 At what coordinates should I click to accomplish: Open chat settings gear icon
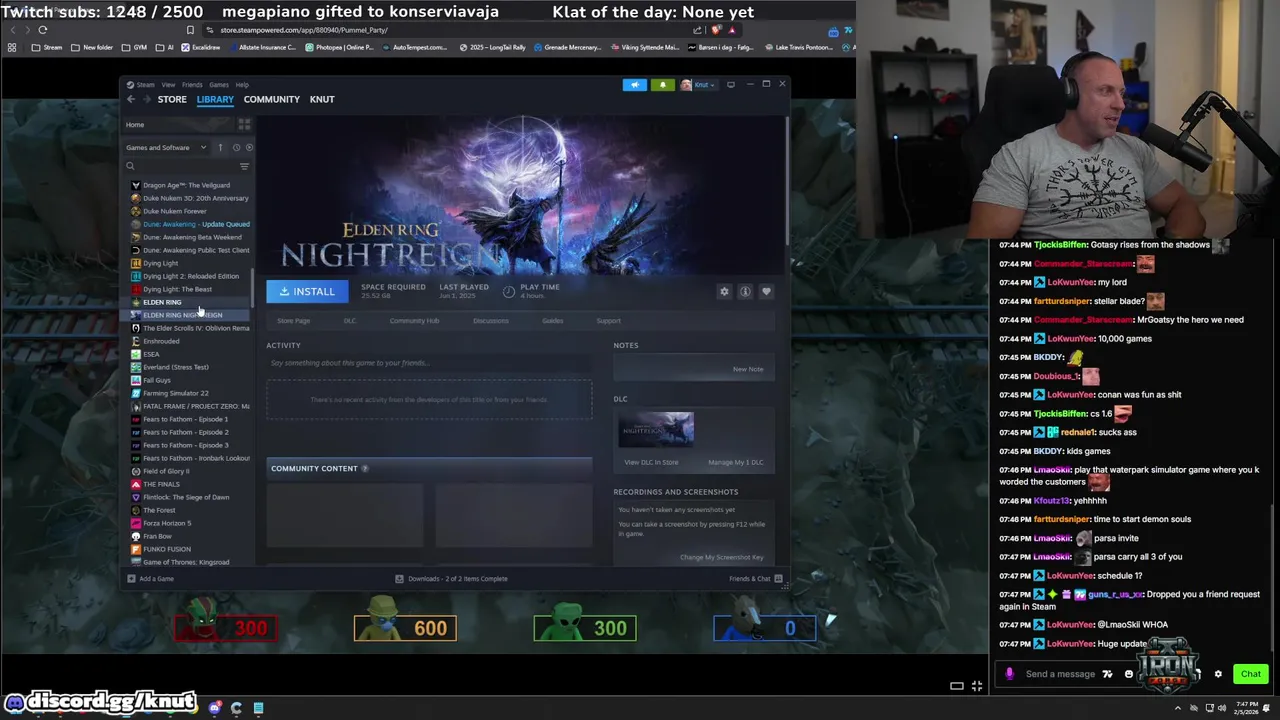point(1218,674)
